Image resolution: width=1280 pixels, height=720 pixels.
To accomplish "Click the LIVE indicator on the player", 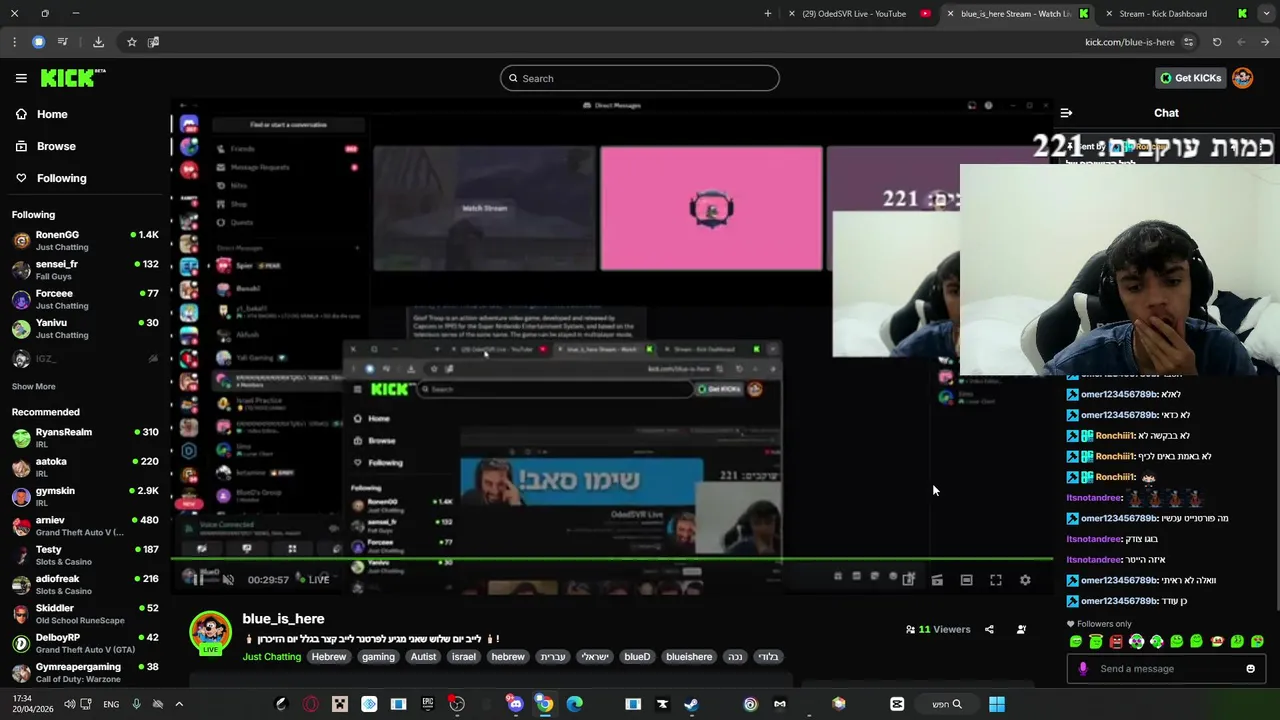I will pos(312,580).
